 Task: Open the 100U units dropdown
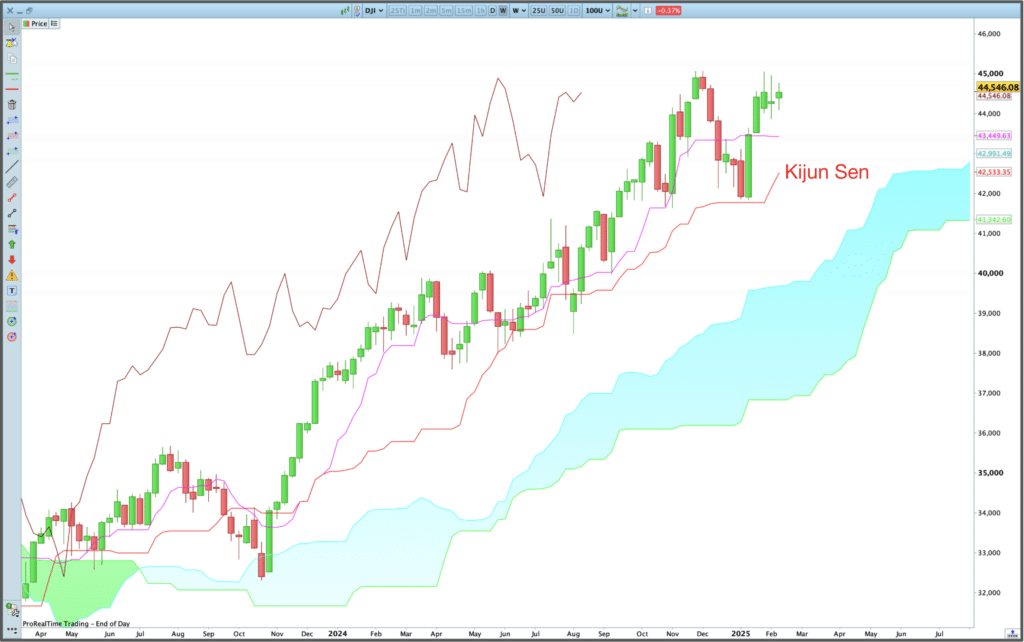click(x=597, y=9)
